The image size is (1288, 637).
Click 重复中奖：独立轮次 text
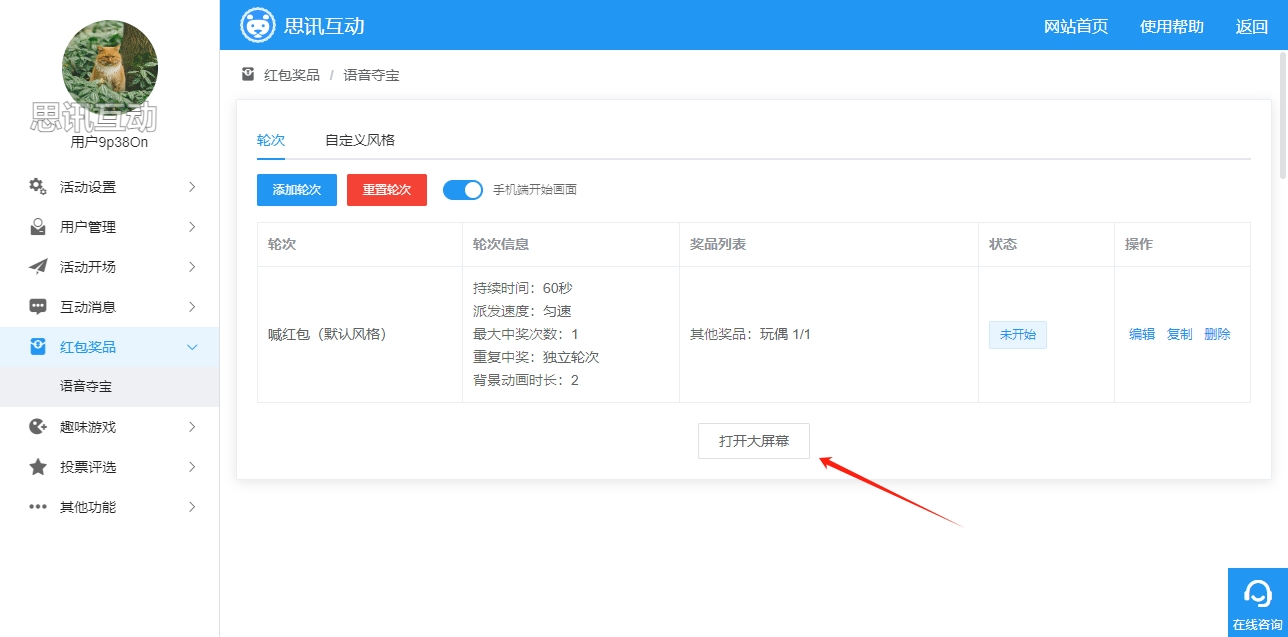tap(536, 358)
